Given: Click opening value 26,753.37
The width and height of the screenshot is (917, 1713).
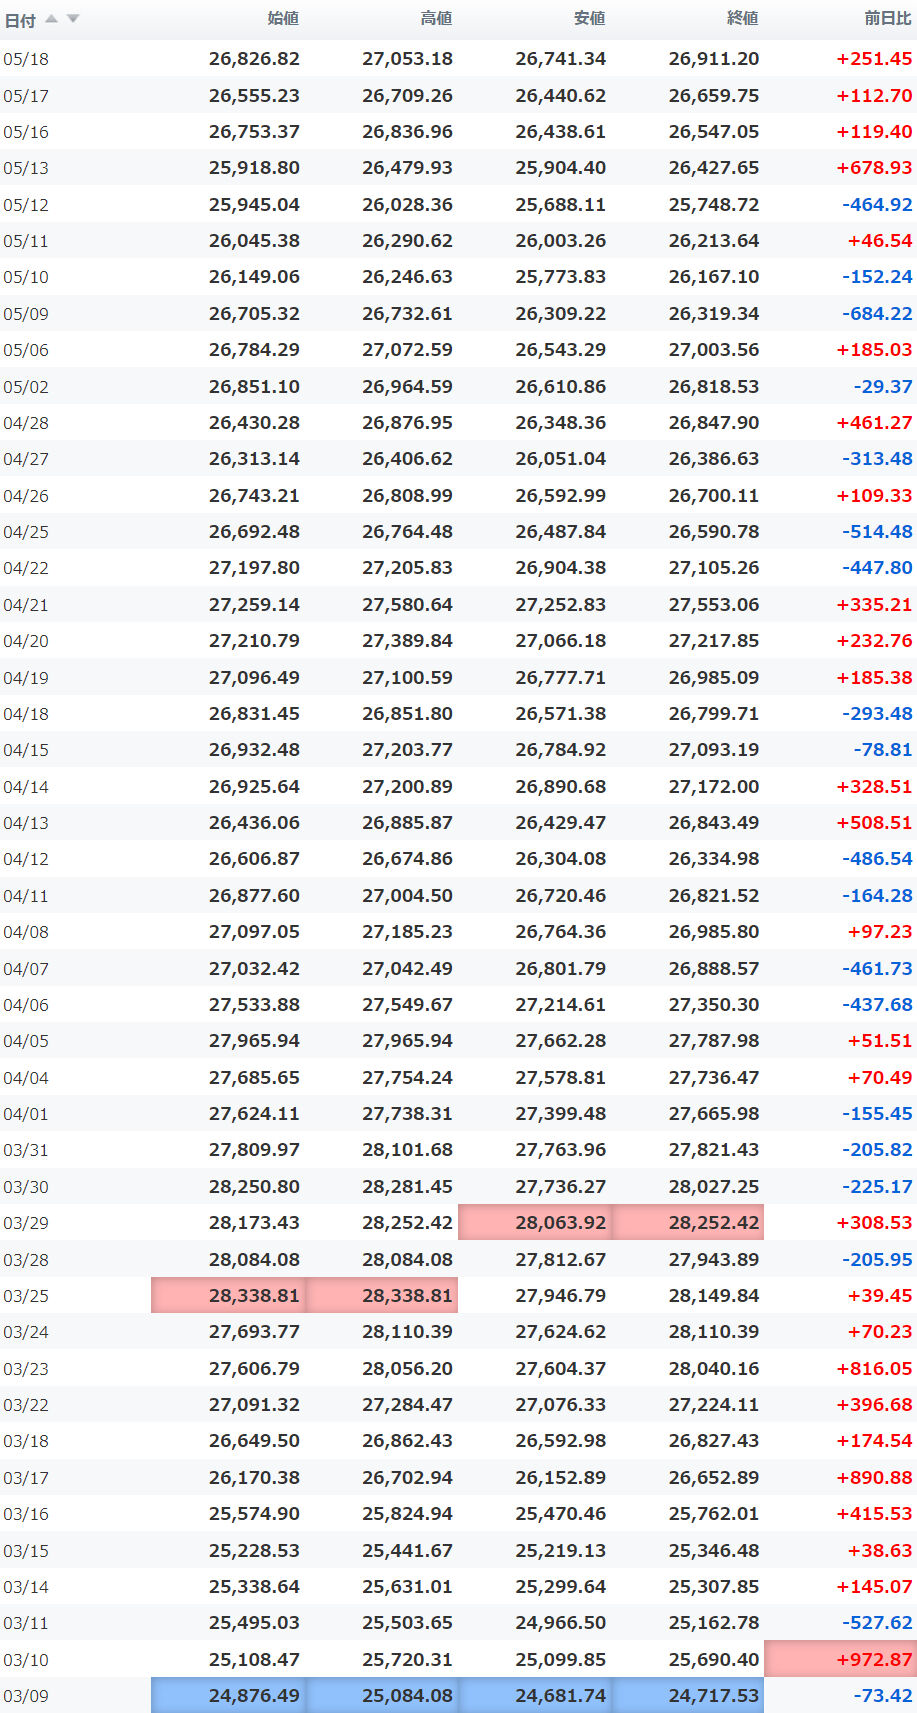Looking at the screenshot, I should [x=254, y=132].
